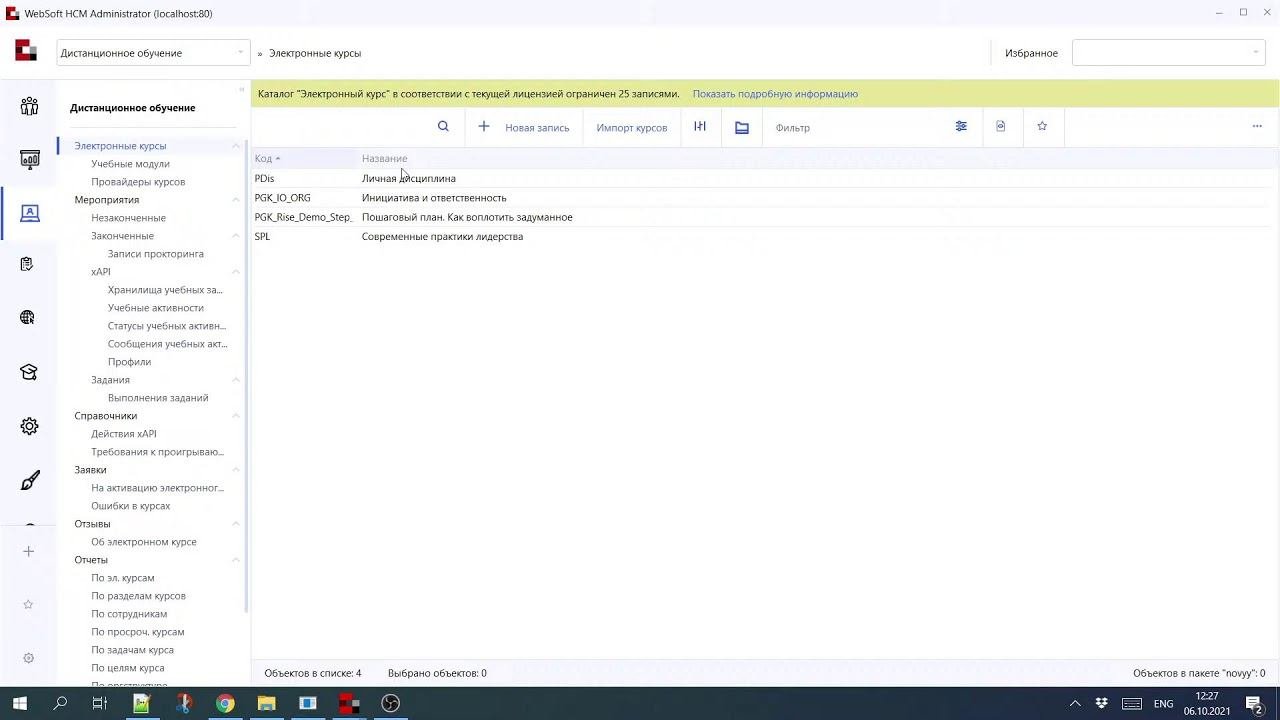Click the column settings icon in the toolbar
Screen dimensions: 1280x720
click(700, 126)
